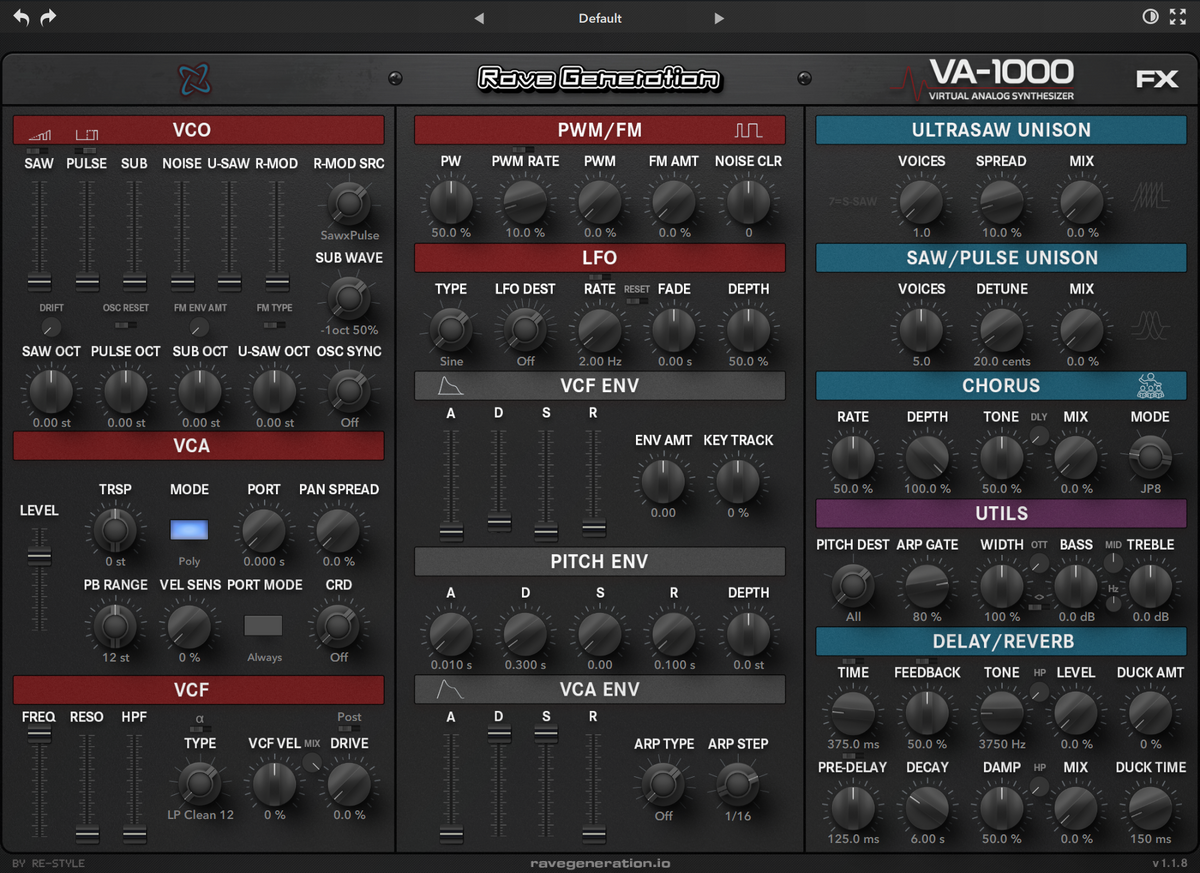Toggle the switch above the SAW slider
Screen dimensions: 1200x873
click(x=38, y=150)
